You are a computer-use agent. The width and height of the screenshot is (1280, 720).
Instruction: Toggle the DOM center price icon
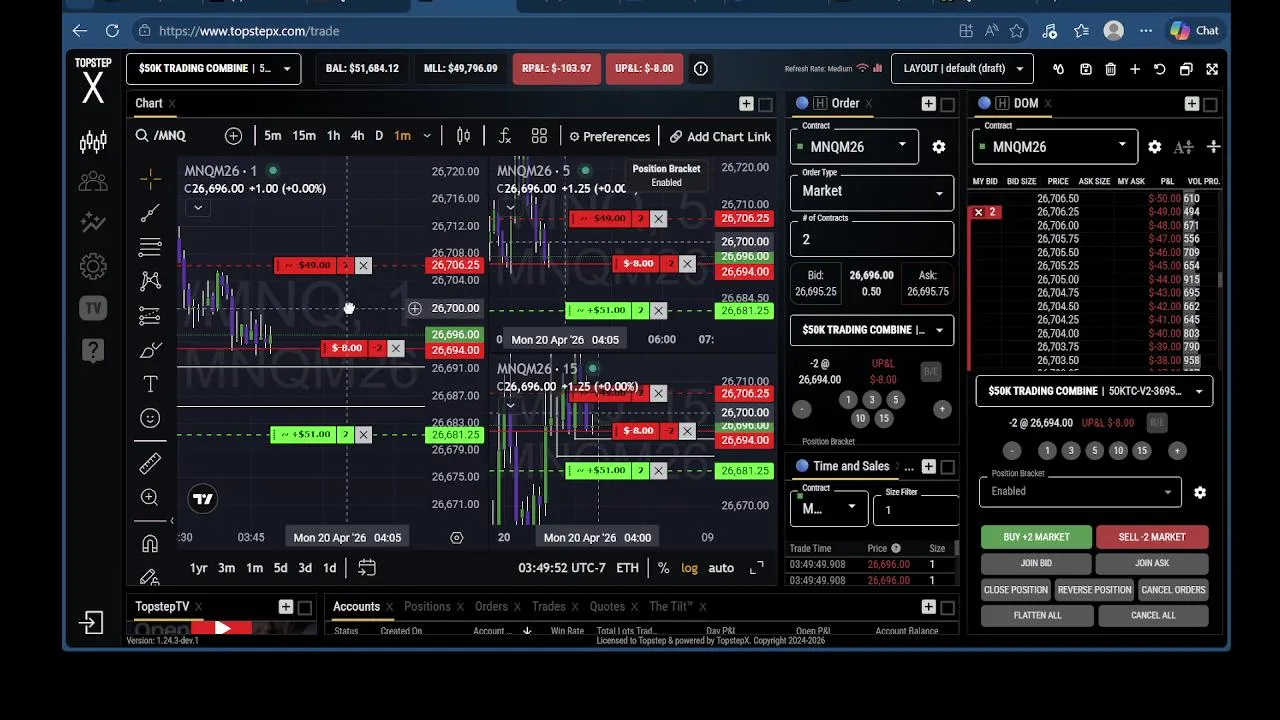[1213, 147]
